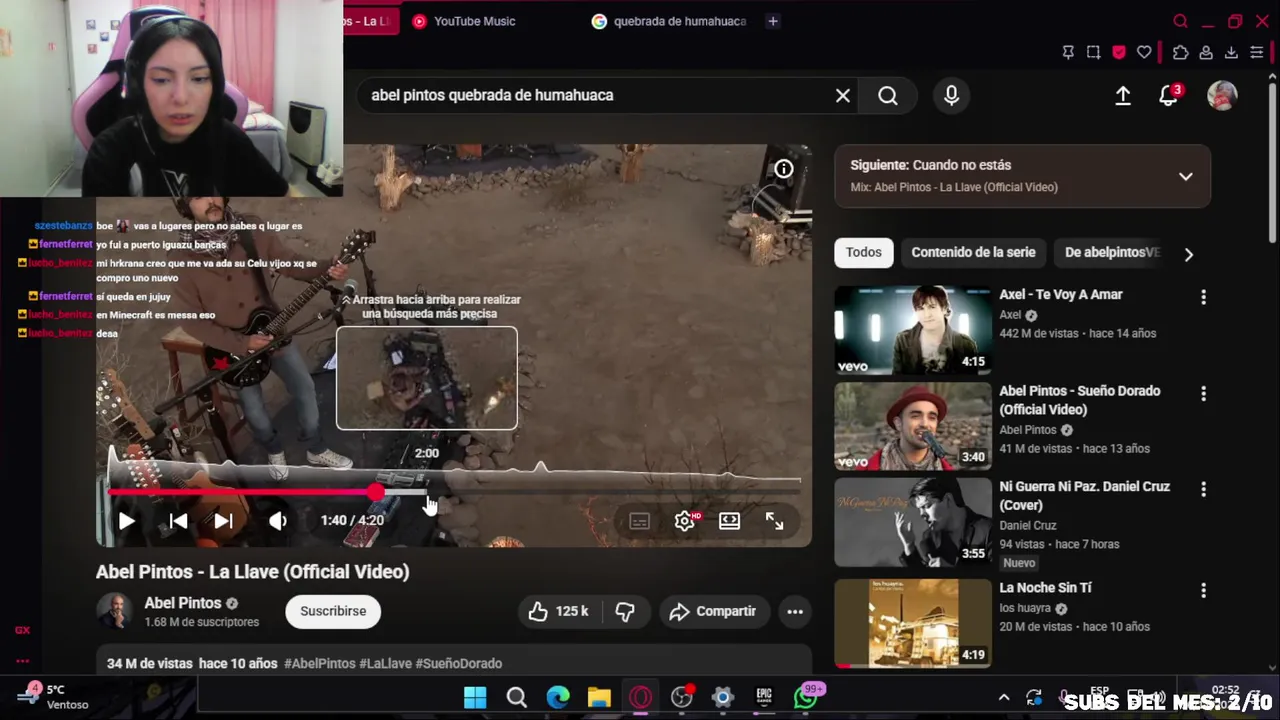Select Contenido de la serie chip
The image size is (1280, 720).
click(973, 252)
